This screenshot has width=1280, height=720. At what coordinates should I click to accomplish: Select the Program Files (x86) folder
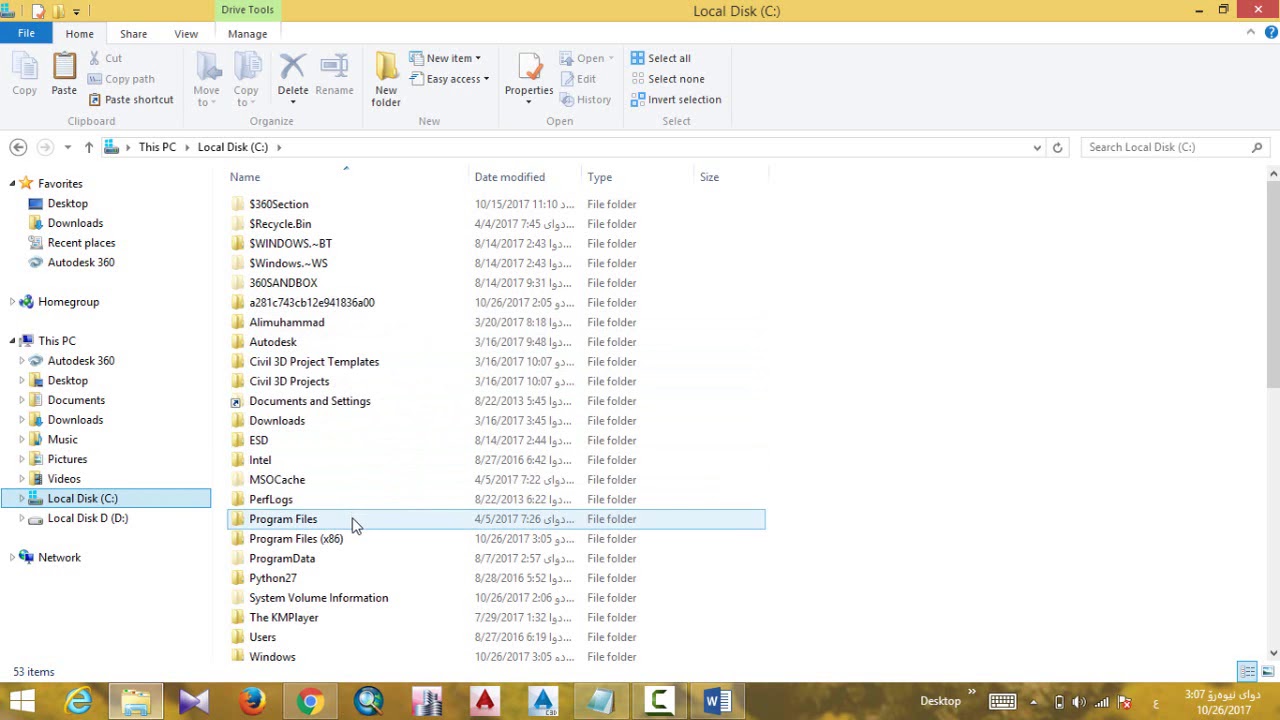[x=296, y=539]
